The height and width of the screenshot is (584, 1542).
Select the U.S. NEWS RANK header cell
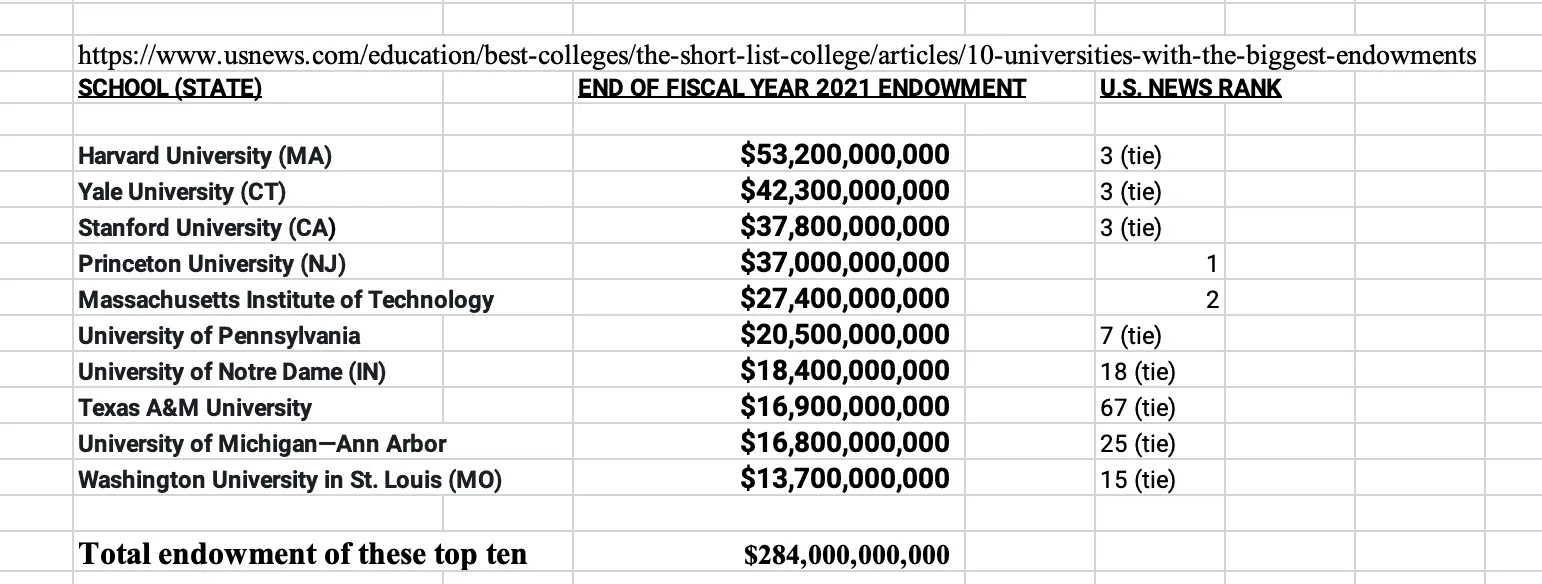(1189, 88)
